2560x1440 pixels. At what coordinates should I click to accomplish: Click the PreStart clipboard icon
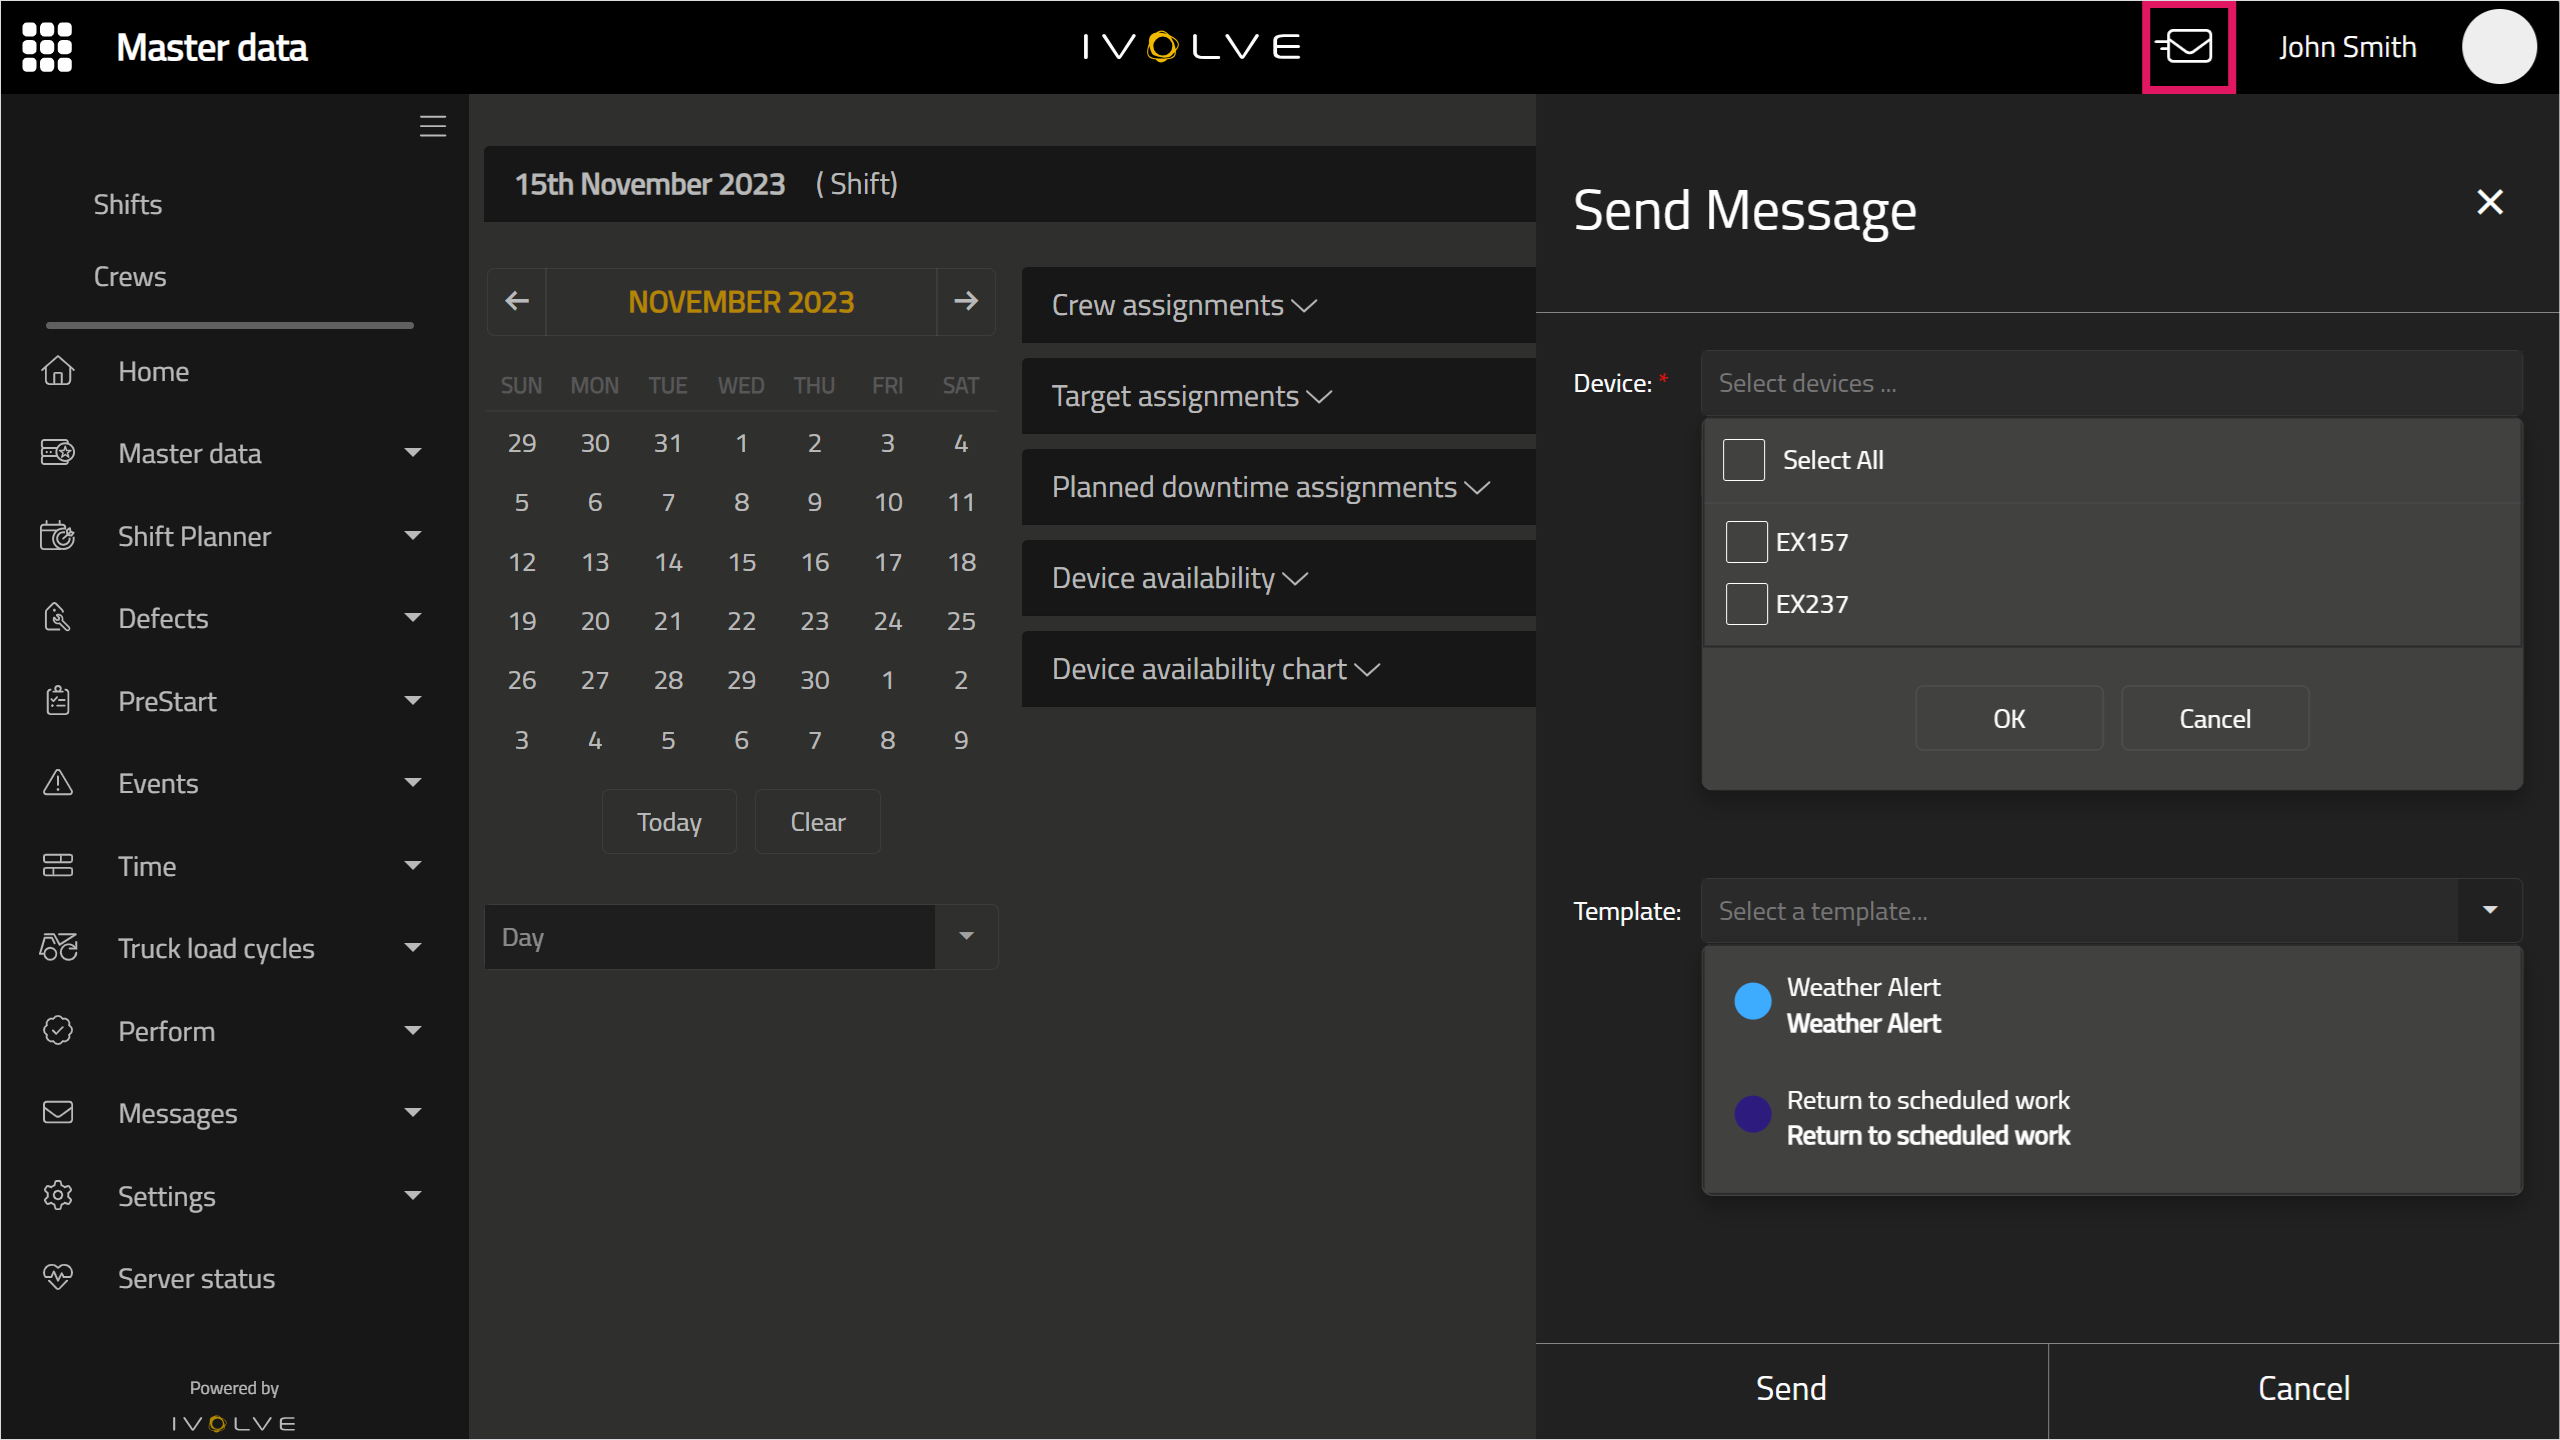pos(58,701)
